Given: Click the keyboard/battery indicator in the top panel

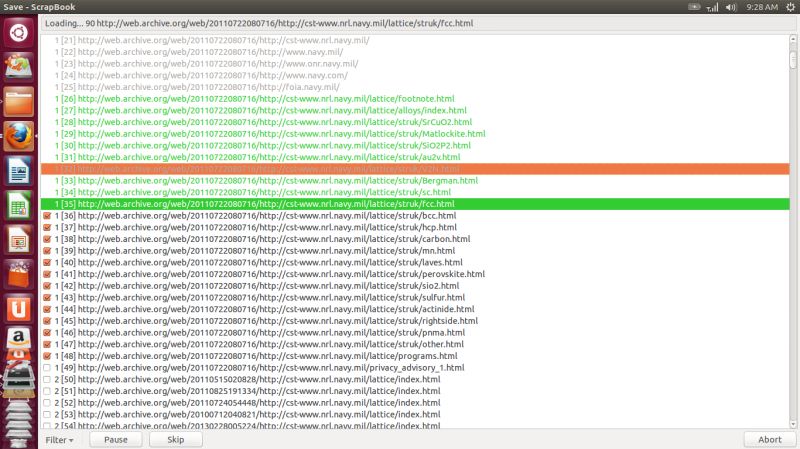Looking at the screenshot, I should click(x=694, y=7).
